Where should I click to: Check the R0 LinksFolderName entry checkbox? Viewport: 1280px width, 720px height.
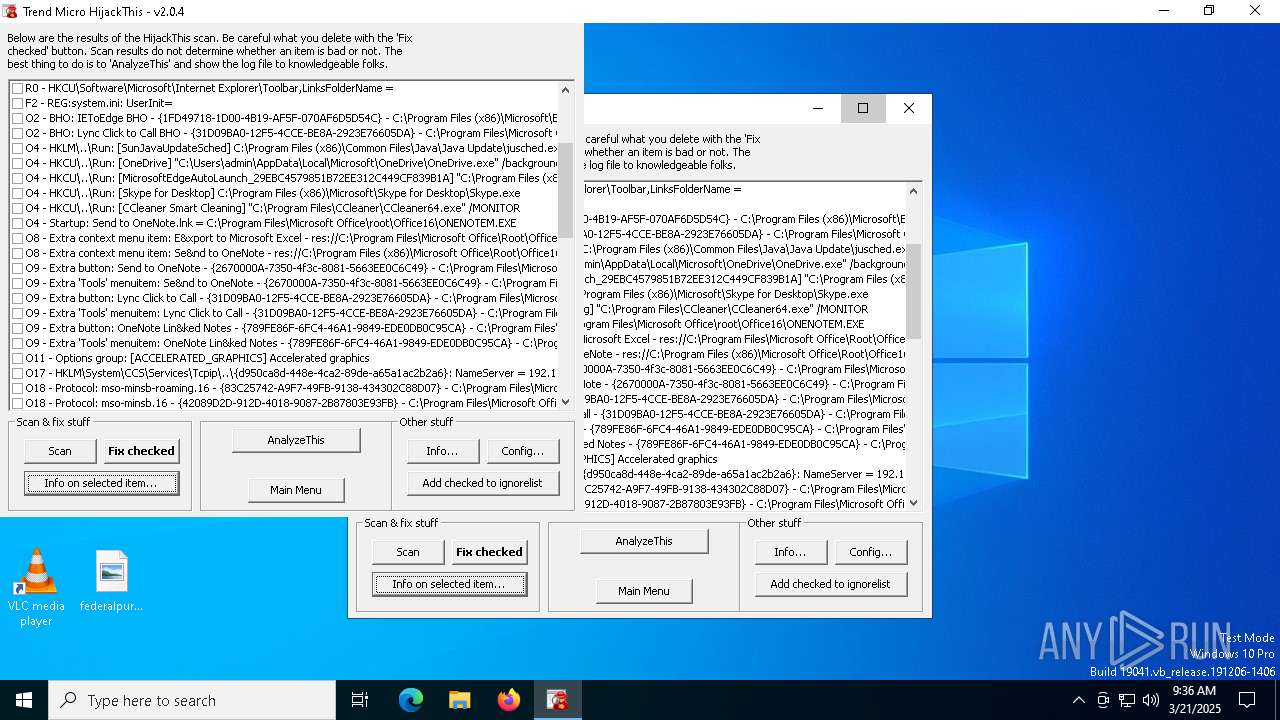click(18, 88)
